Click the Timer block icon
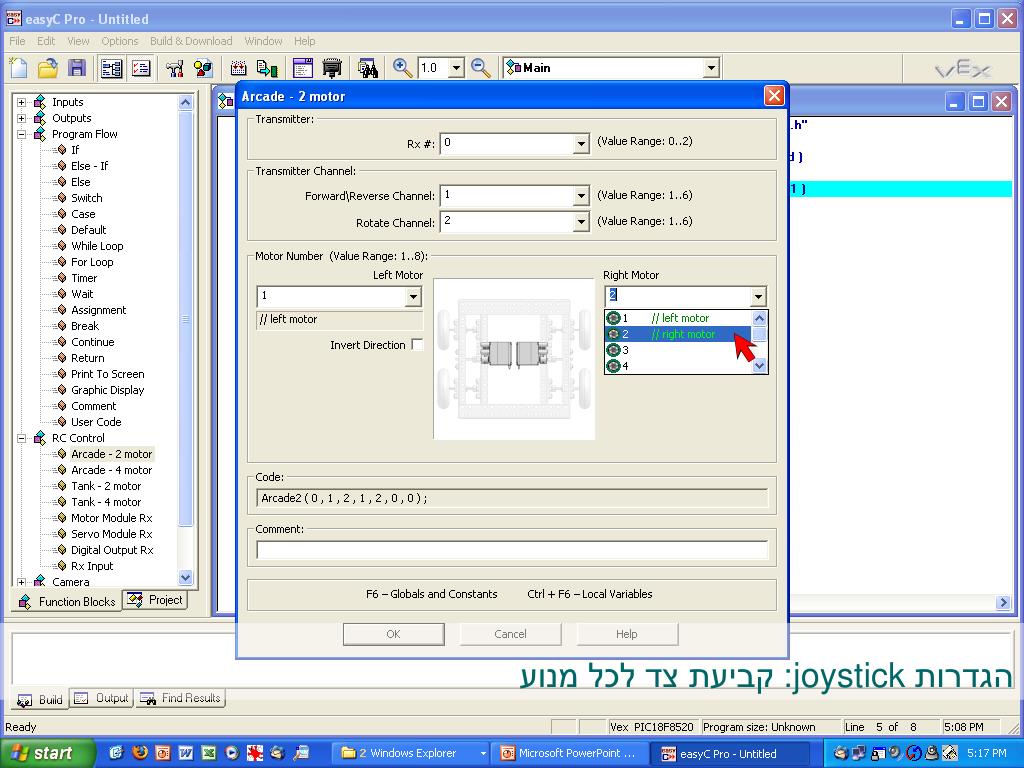The image size is (1024, 768). point(61,278)
